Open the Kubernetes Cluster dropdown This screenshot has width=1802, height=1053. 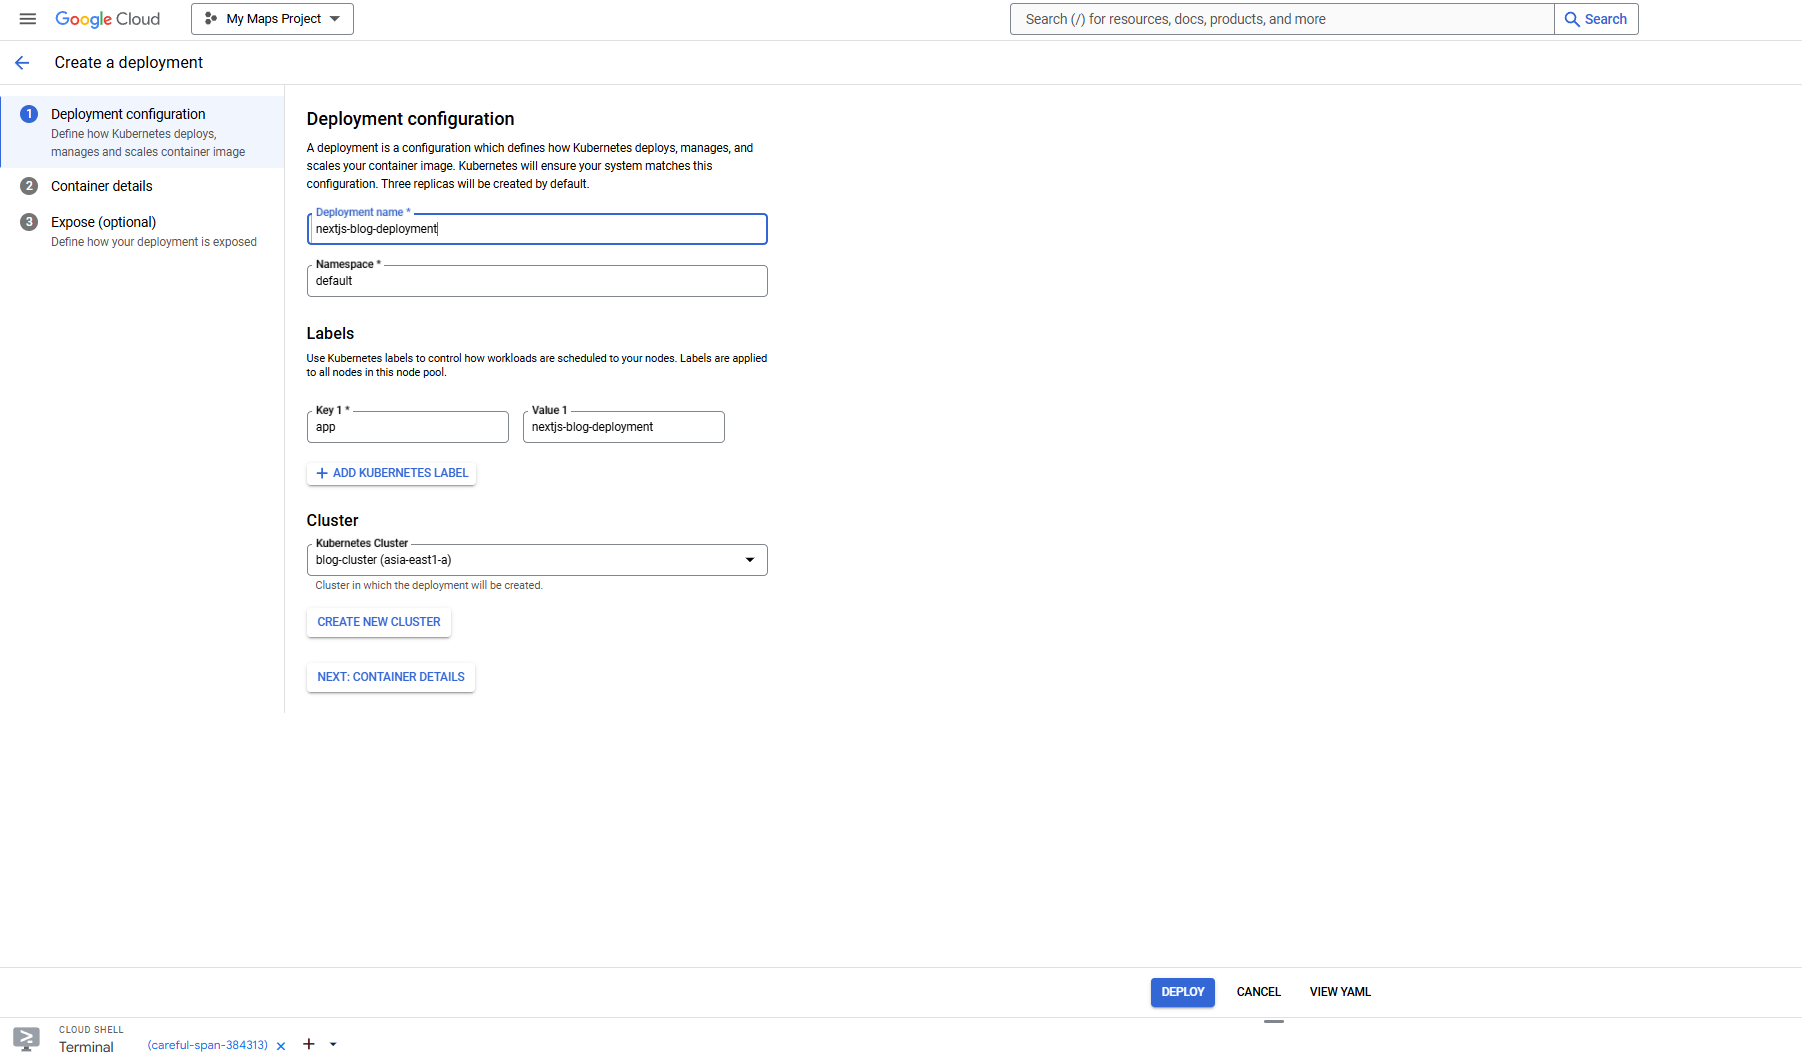749,560
